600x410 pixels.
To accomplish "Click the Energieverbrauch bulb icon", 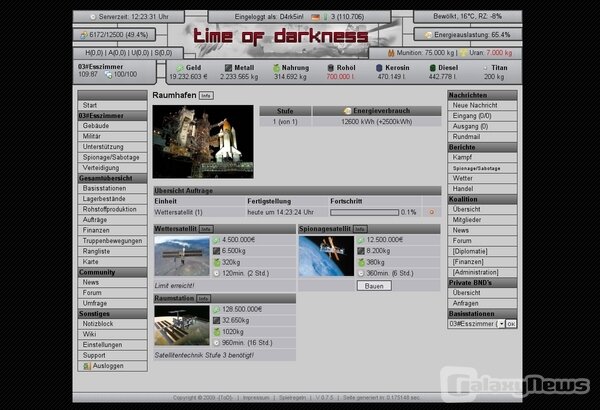I will [347, 111].
